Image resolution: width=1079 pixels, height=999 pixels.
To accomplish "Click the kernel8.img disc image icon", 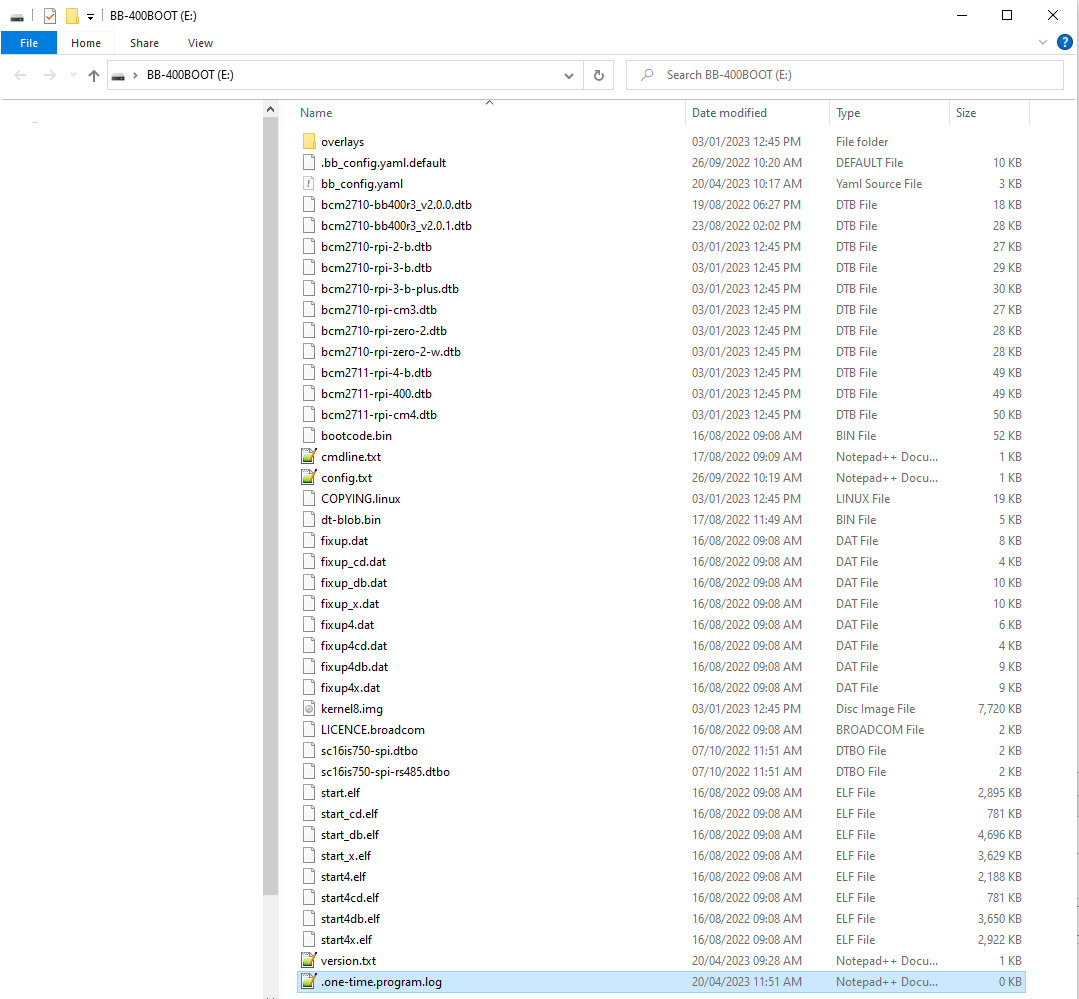I will 309,709.
